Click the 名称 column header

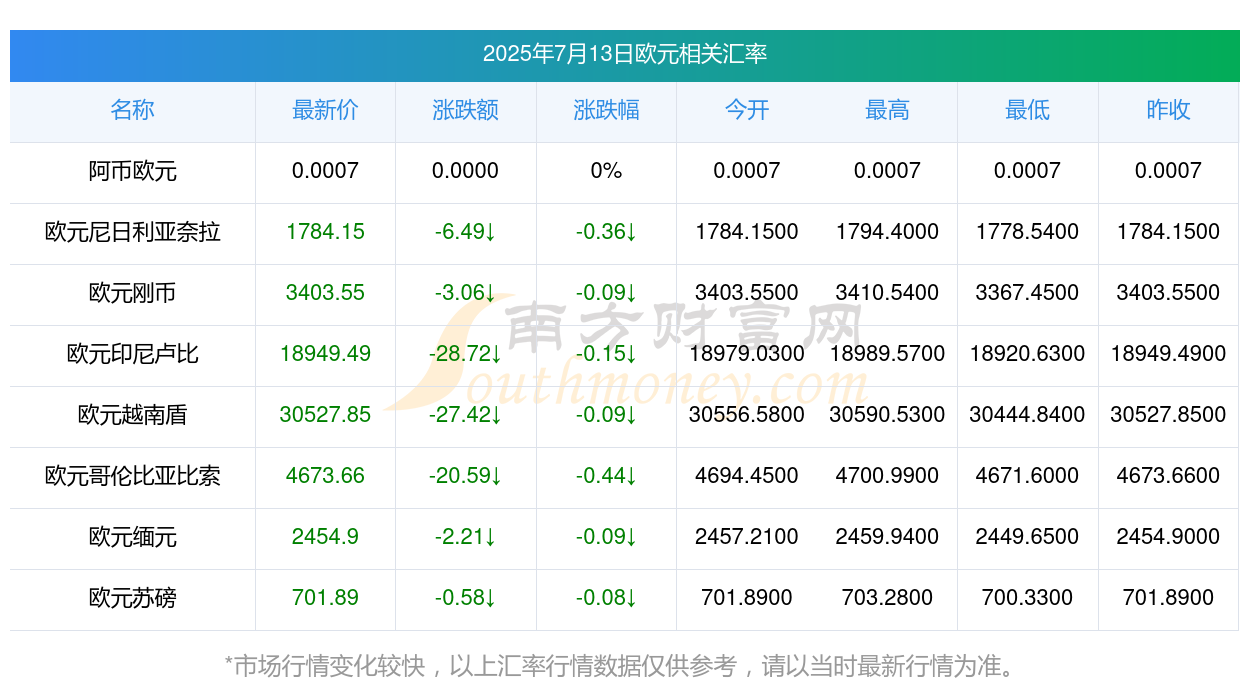pyautogui.click(x=132, y=110)
